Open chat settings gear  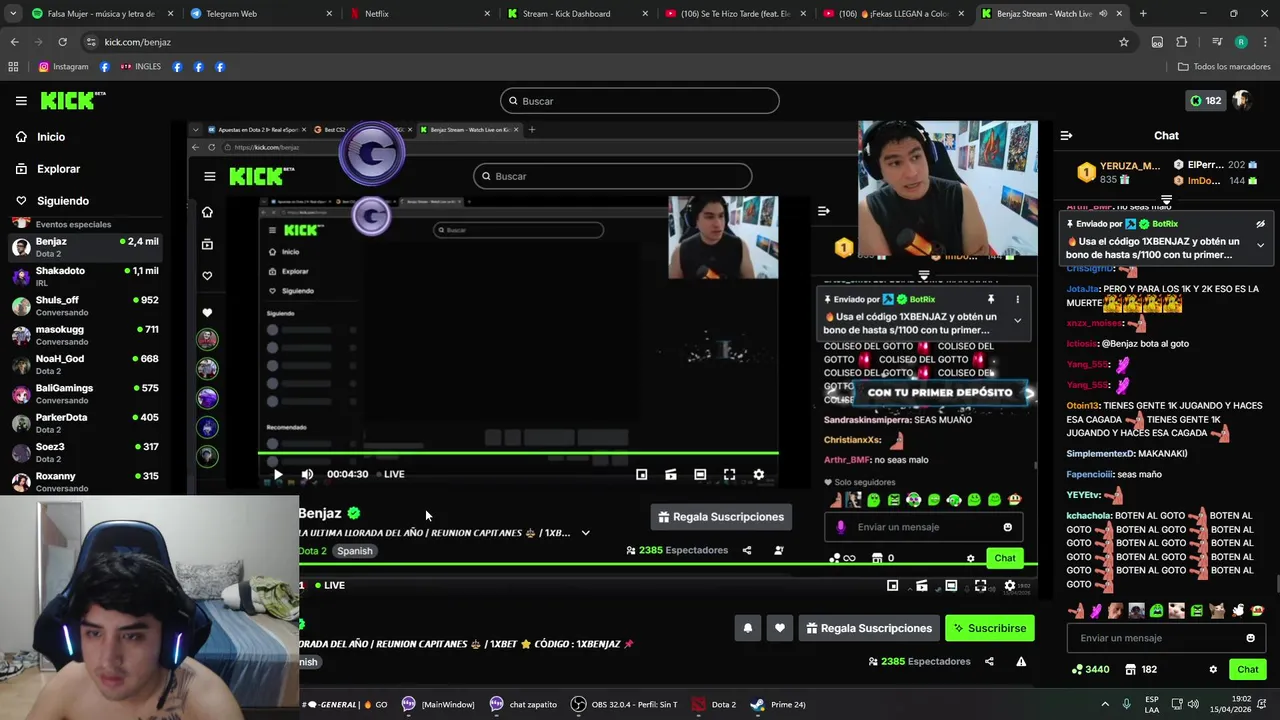click(1213, 670)
